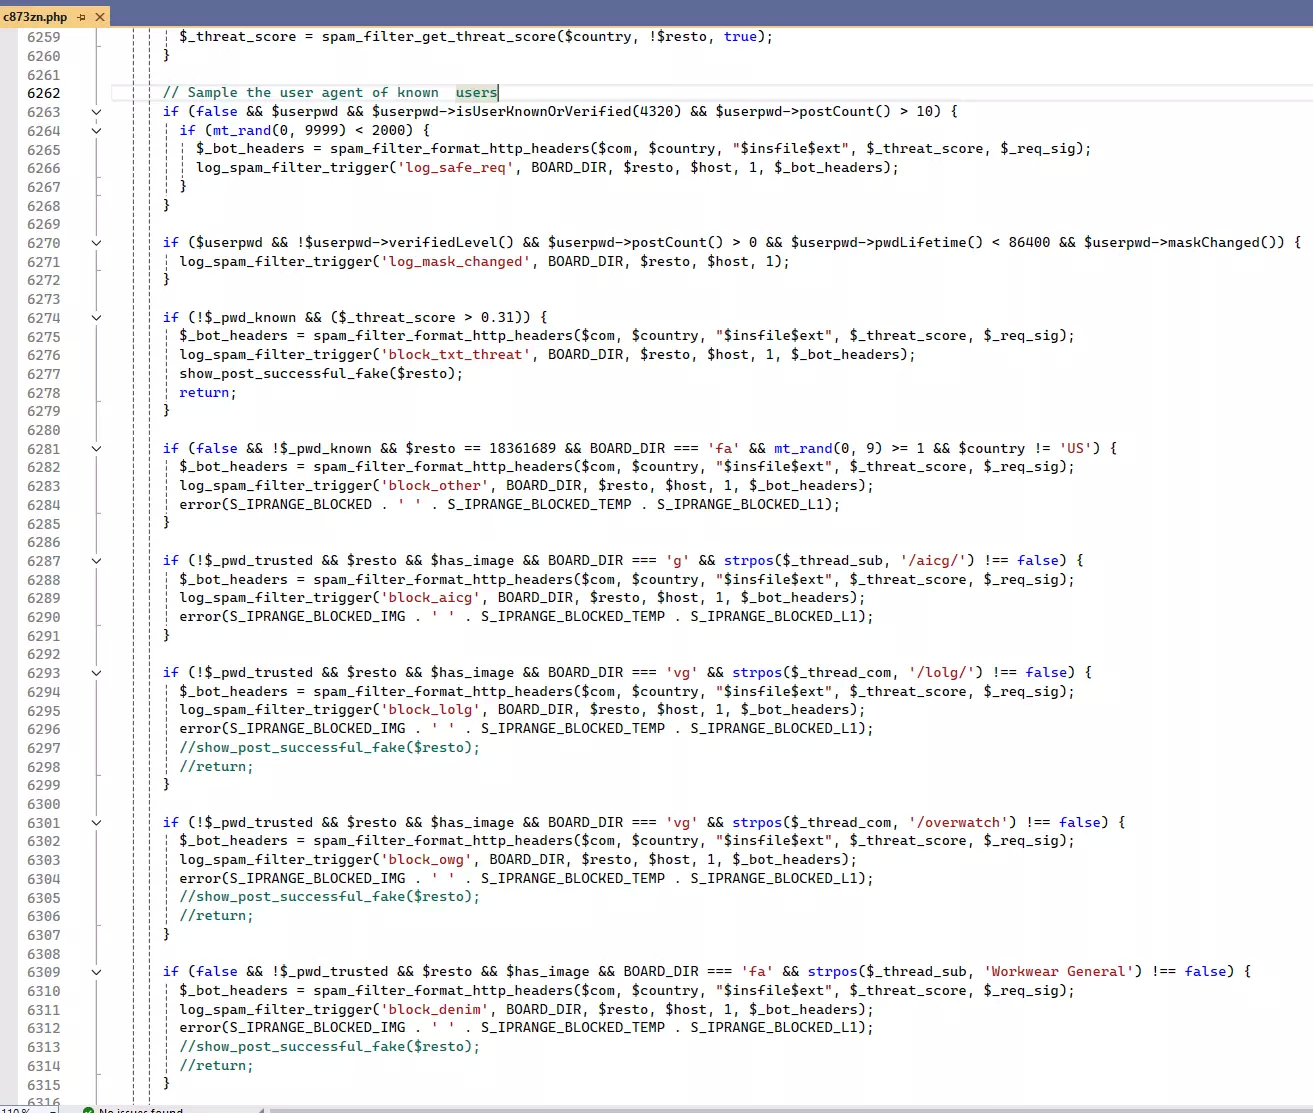Click the 'log_mask_changed' string on line 6271
Screen dimensions: 1313x1113
(455, 262)
